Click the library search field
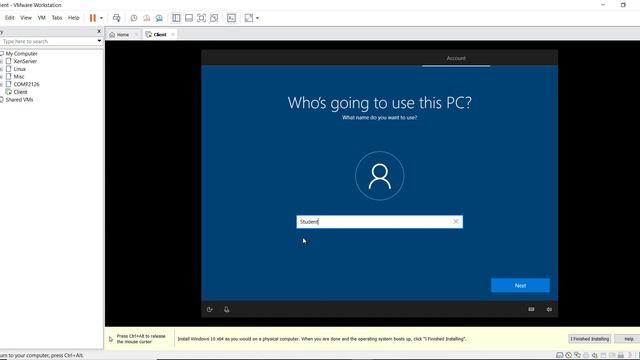Image resolution: width=640 pixels, height=360 pixels. [48, 41]
